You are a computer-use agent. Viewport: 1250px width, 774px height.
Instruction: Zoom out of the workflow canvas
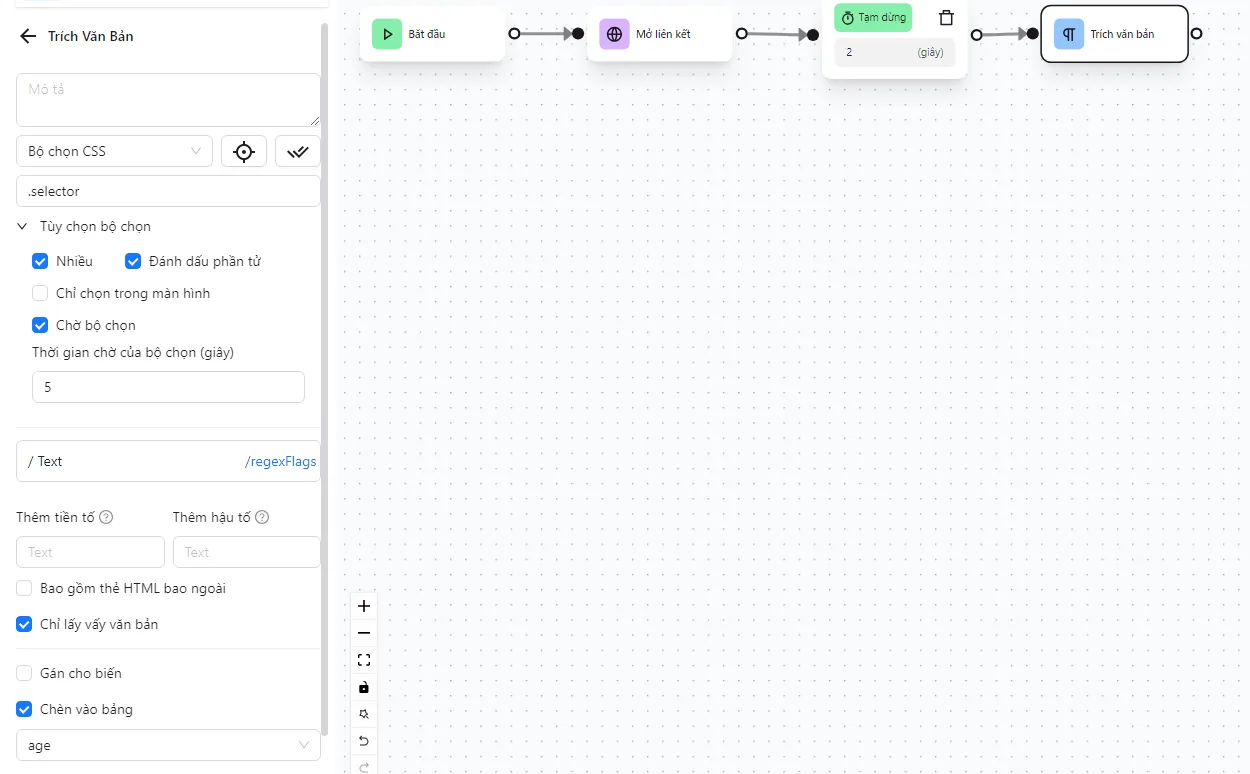pyautogui.click(x=364, y=632)
